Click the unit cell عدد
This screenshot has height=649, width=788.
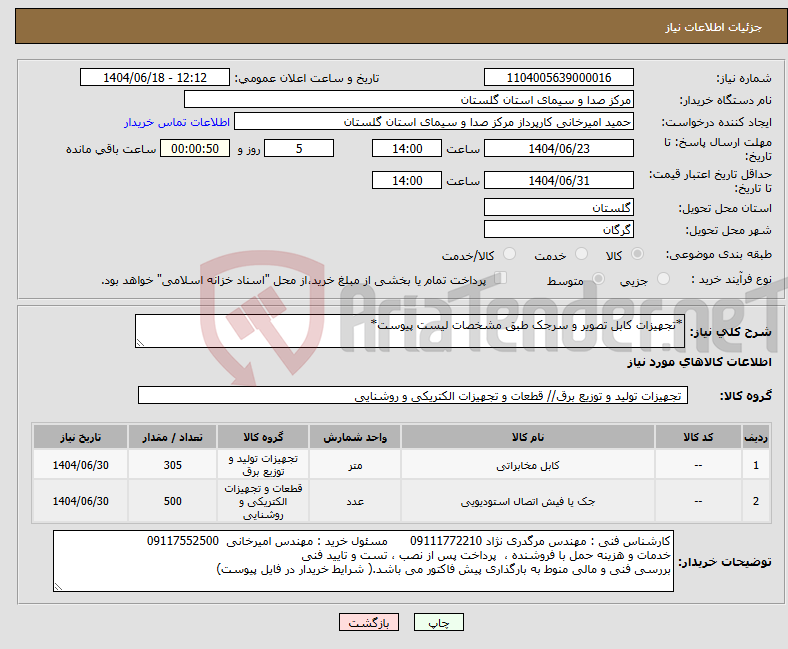tap(355, 501)
